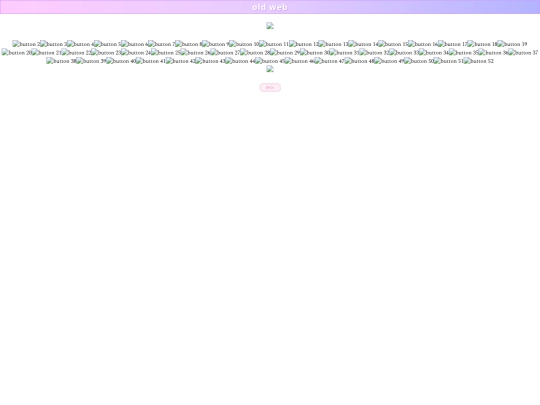Screen dimensions: 540x405
Task: Select the image labeled button 12
Action: [x=304, y=44]
